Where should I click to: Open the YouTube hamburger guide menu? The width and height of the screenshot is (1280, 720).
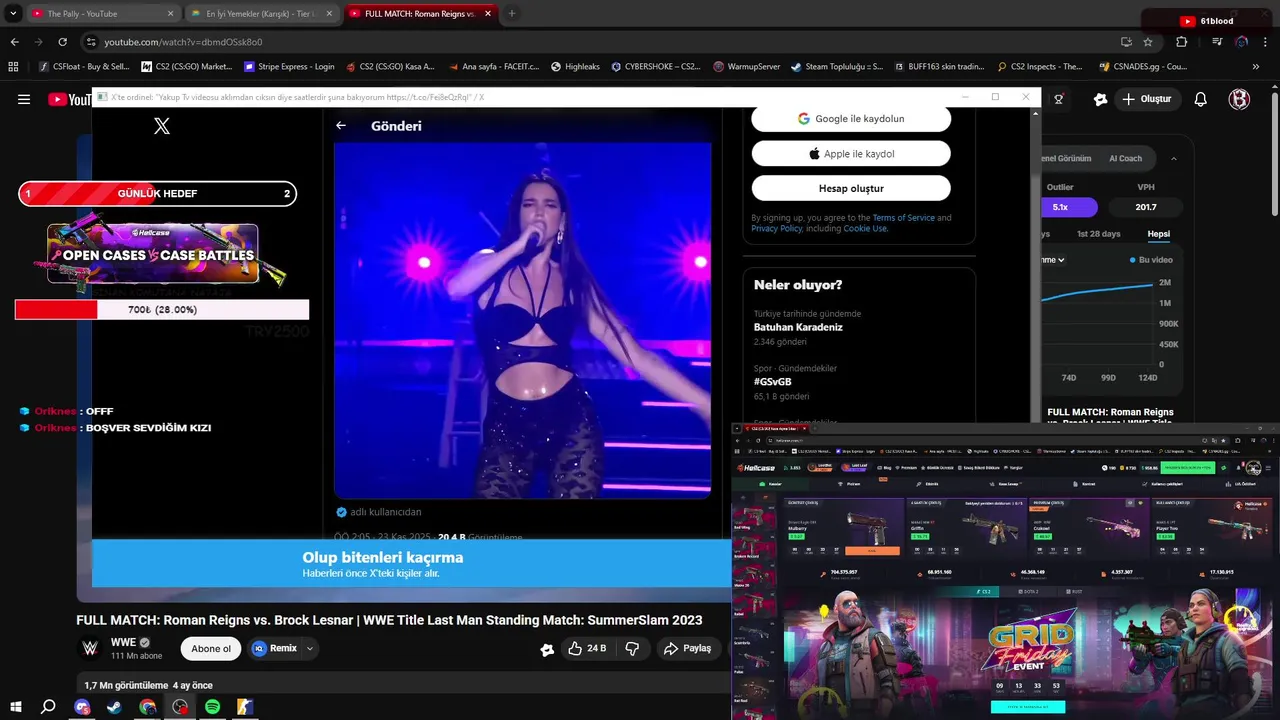(24, 99)
